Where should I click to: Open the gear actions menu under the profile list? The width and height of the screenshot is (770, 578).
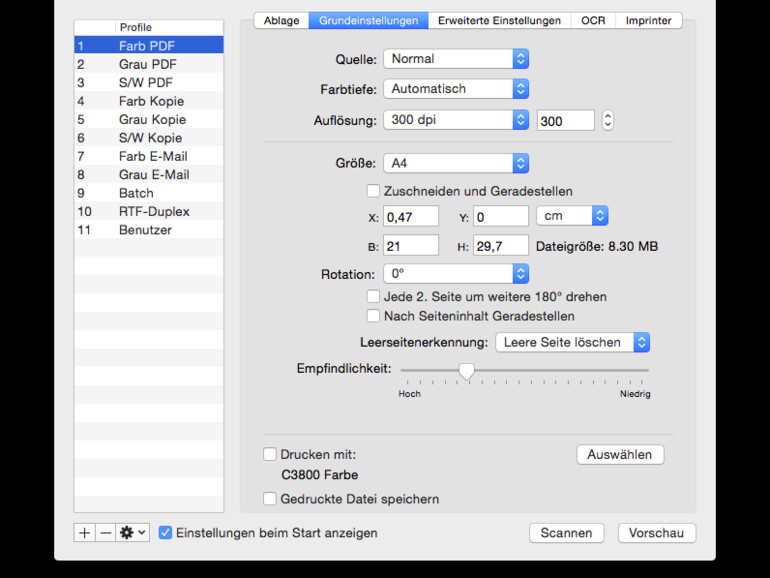pos(133,533)
